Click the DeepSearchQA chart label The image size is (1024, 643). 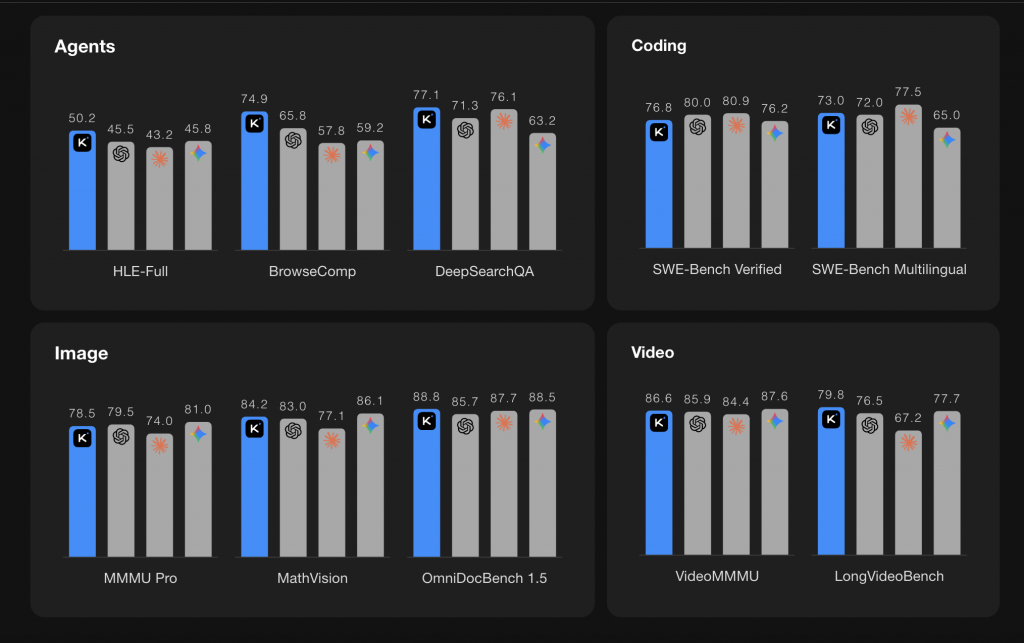(x=485, y=271)
